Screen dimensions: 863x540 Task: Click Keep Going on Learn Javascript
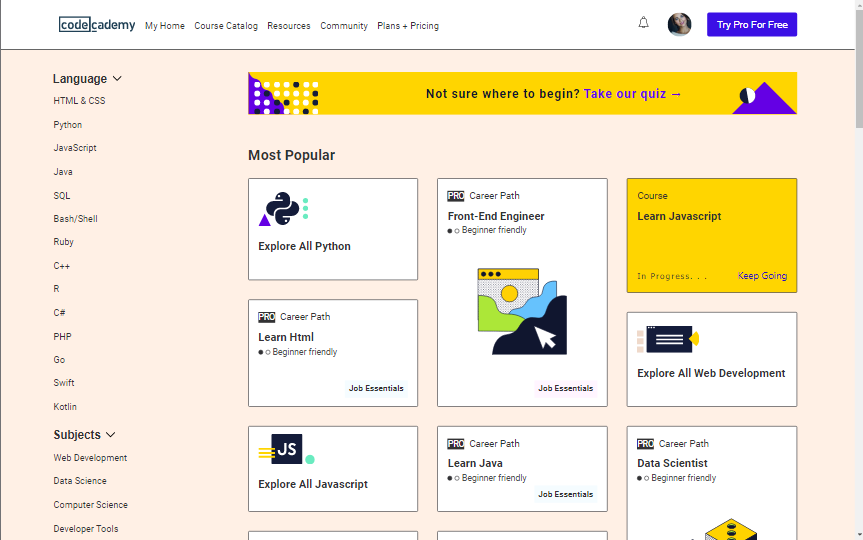pyautogui.click(x=762, y=276)
